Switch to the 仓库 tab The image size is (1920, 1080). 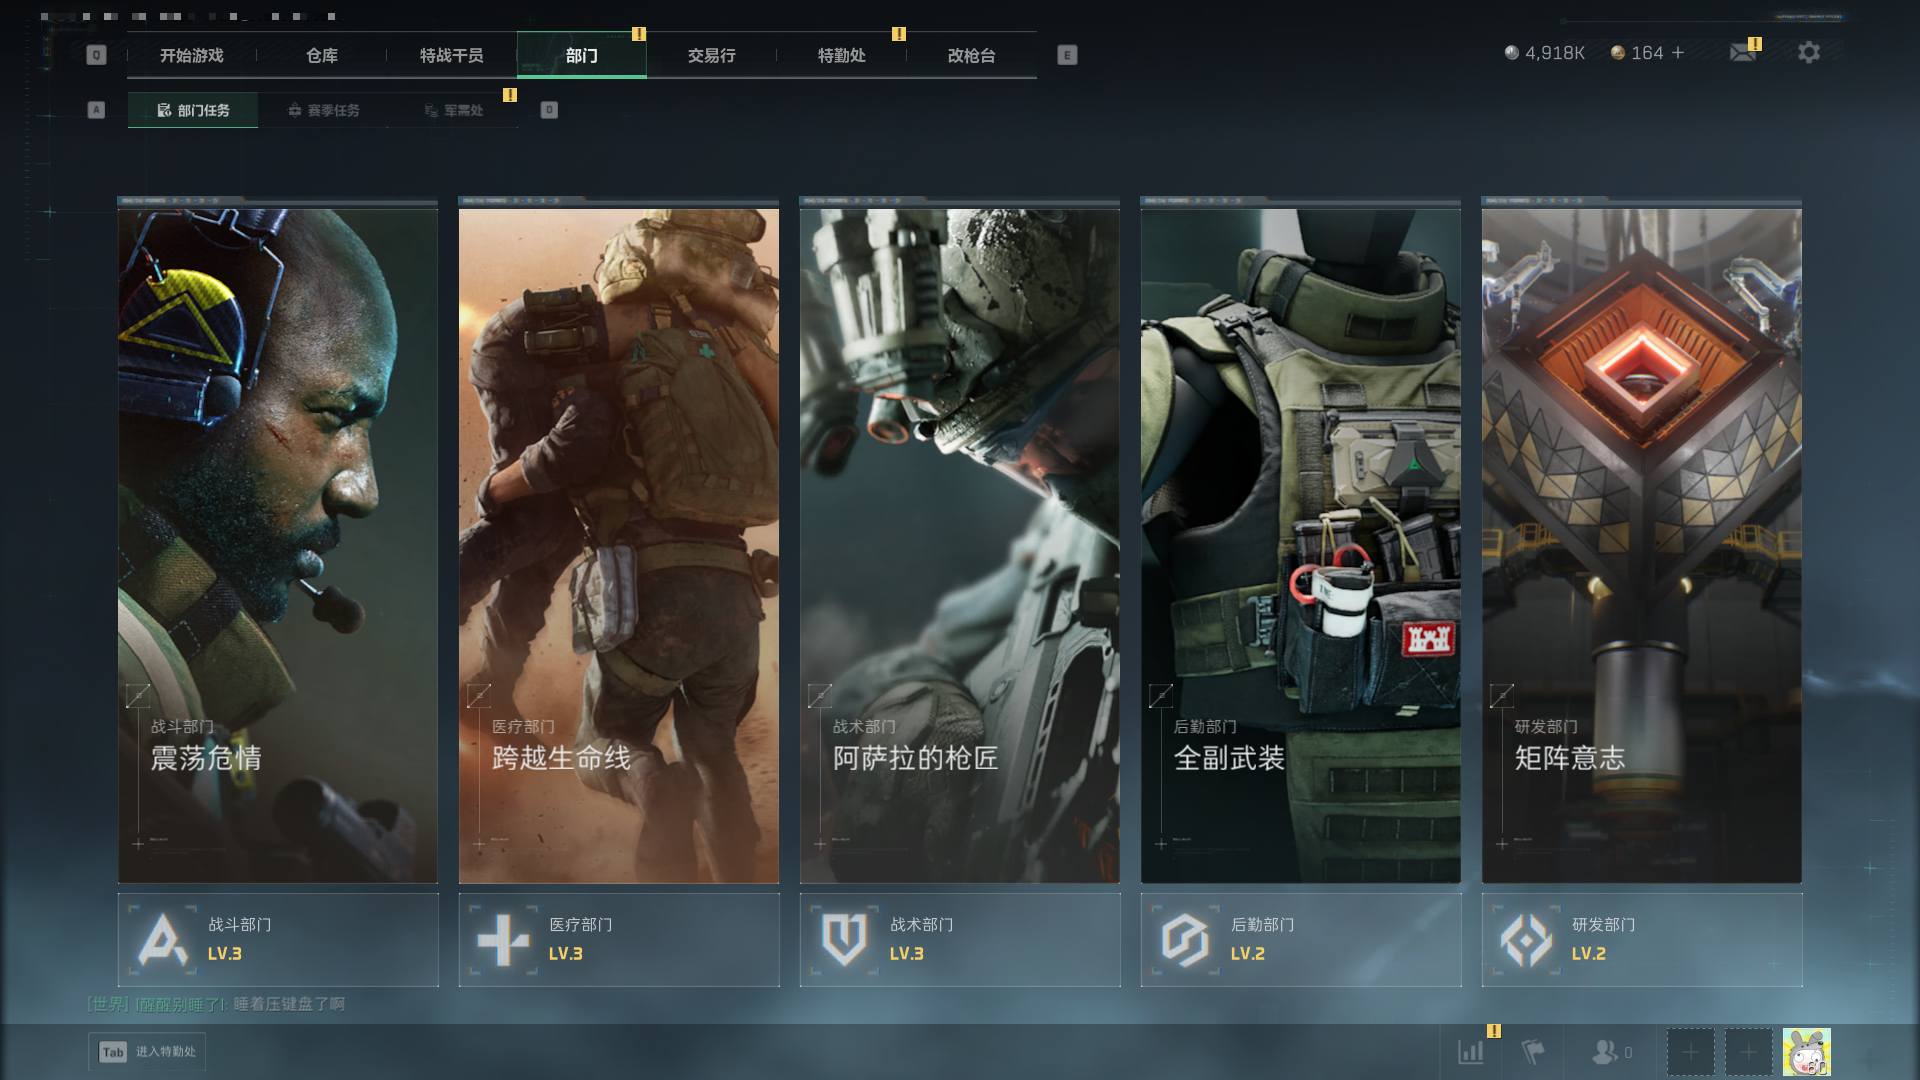(x=322, y=55)
